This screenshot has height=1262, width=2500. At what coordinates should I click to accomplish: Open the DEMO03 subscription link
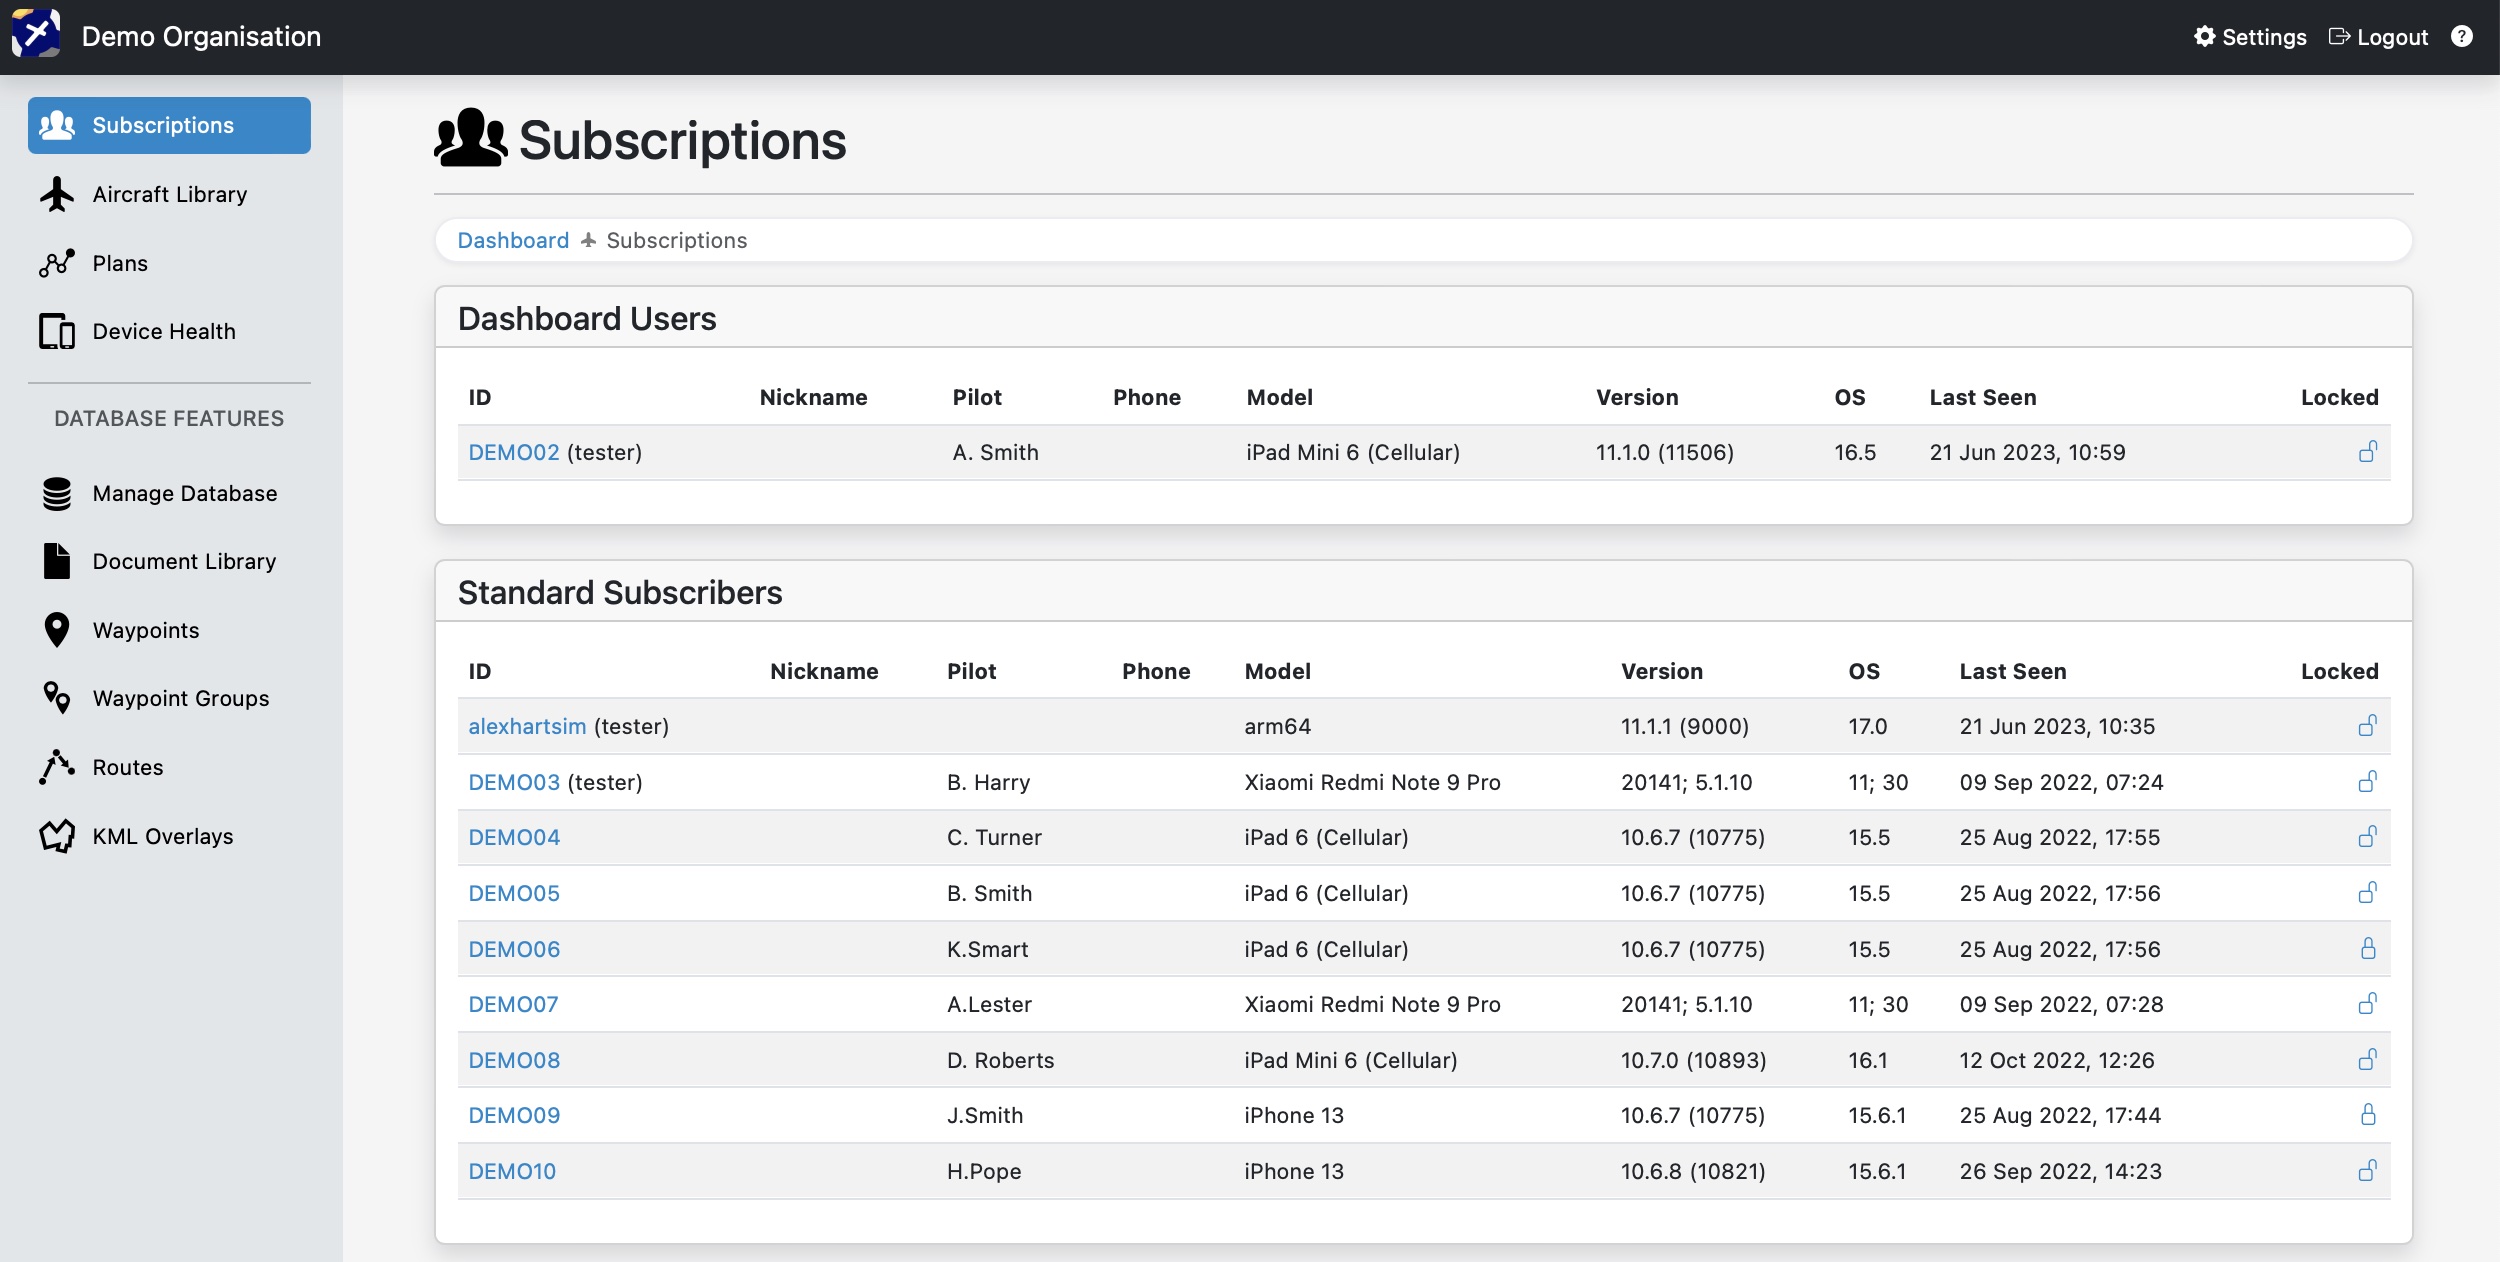point(514,782)
